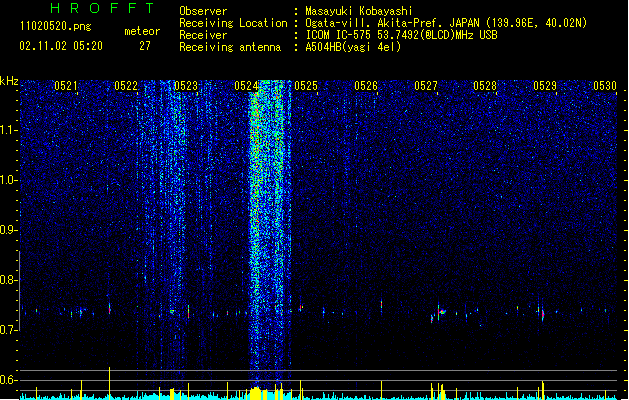Click the Receiving antenna label
629x400 pixels.
coord(230,47)
